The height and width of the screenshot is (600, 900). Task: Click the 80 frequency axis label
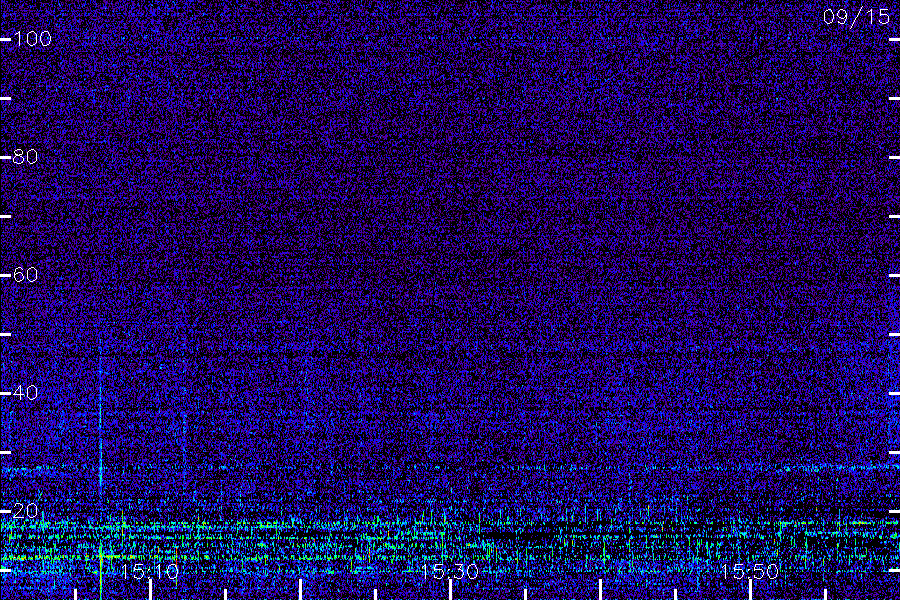pos(26,156)
